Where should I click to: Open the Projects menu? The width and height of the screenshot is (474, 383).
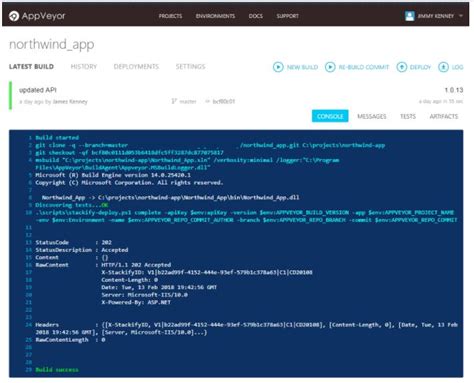(x=170, y=16)
